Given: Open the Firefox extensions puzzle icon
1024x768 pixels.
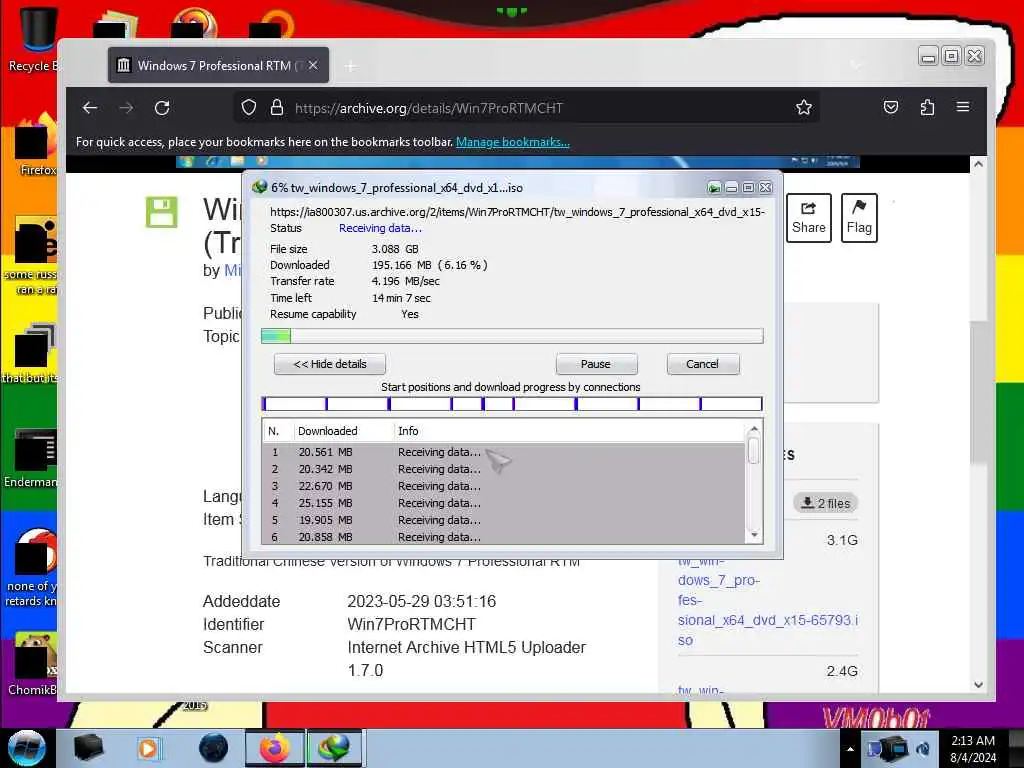Looking at the screenshot, I should click(x=927, y=107).
